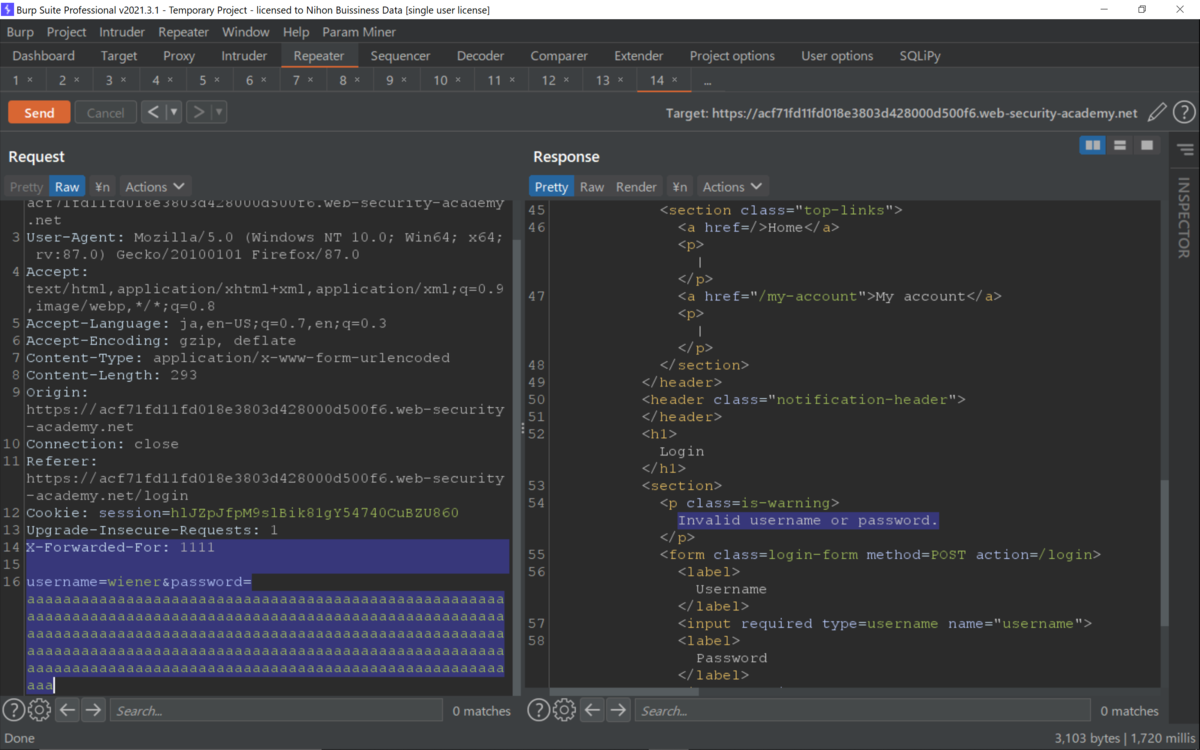This screenshot has width=1200, height=750.
Task: Switch to the Decoder tab
Action: (480, 56)
